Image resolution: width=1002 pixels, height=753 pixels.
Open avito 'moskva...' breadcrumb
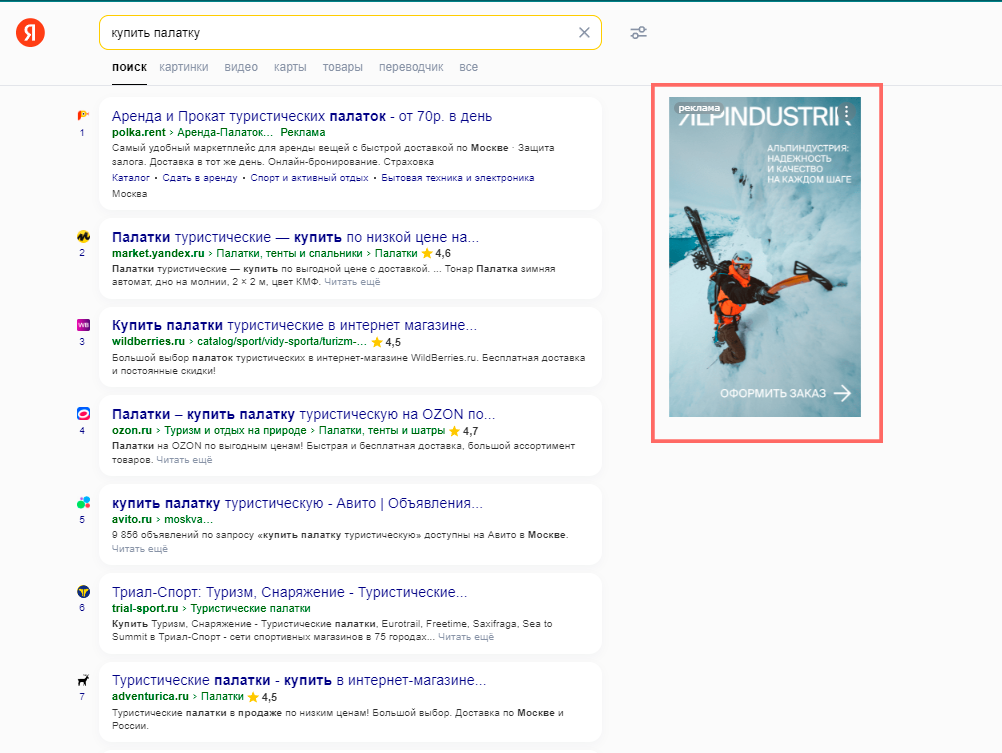point(189,519)
